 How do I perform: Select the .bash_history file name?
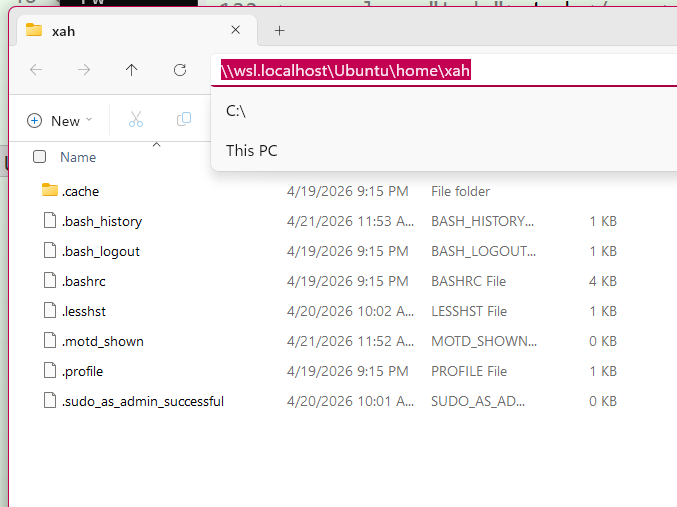[x=102, y=222]
